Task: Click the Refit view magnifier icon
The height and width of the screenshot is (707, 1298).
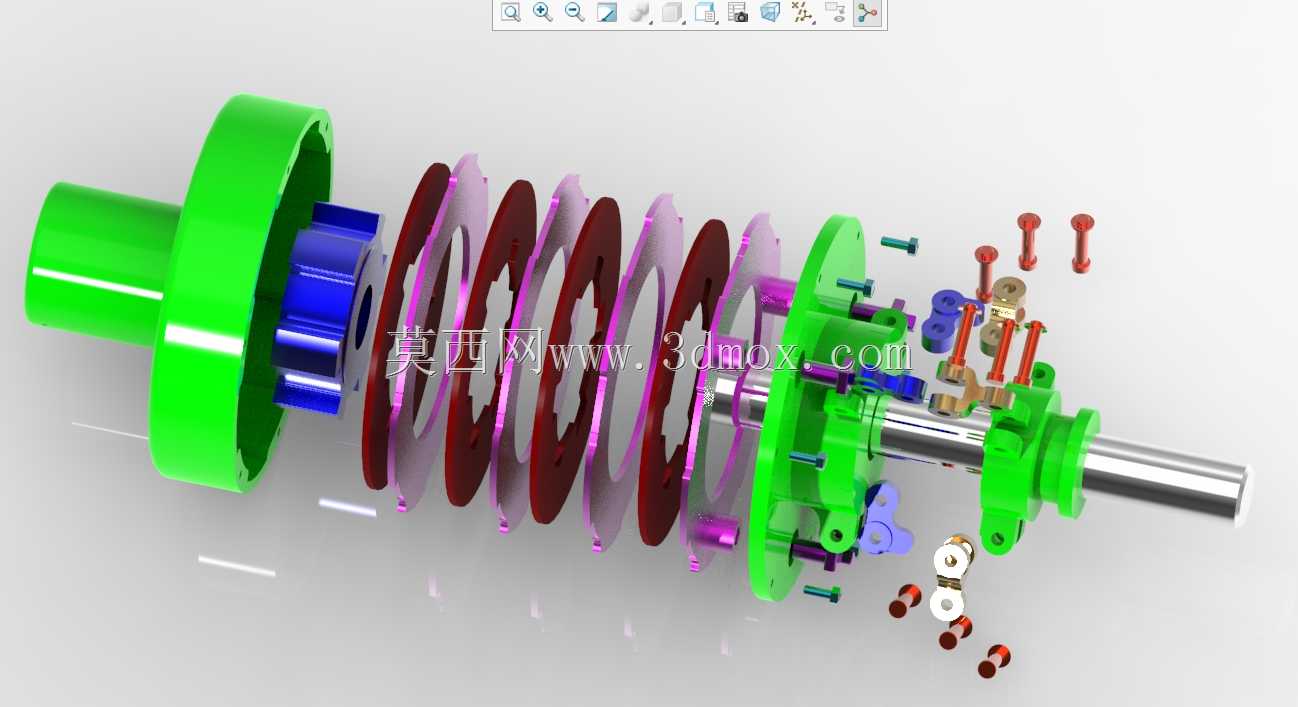Action: (x=510, y=13)
